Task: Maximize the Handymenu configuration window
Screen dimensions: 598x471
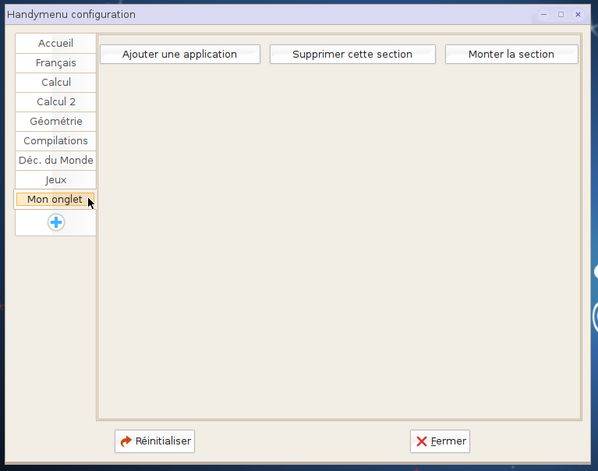Action: 561,14
